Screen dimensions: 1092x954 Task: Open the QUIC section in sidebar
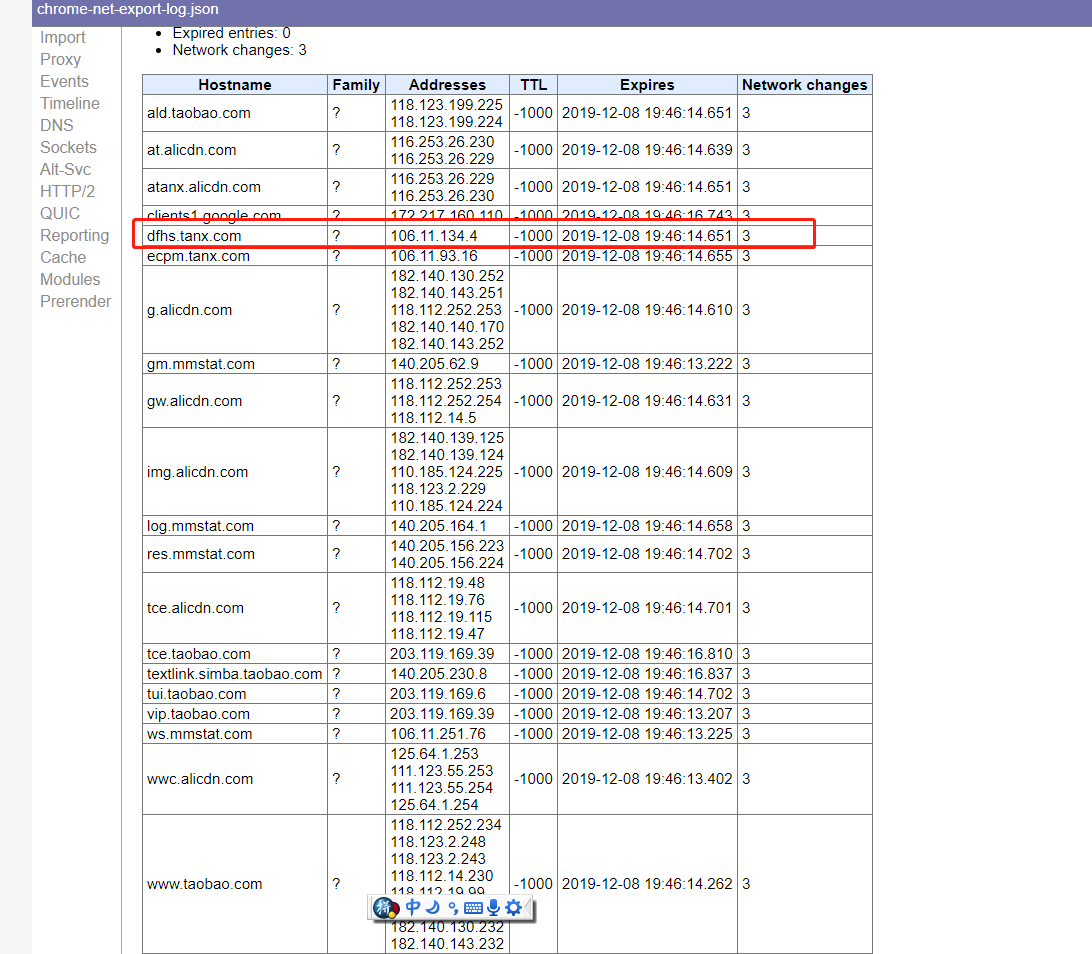(x=60, y=213)
